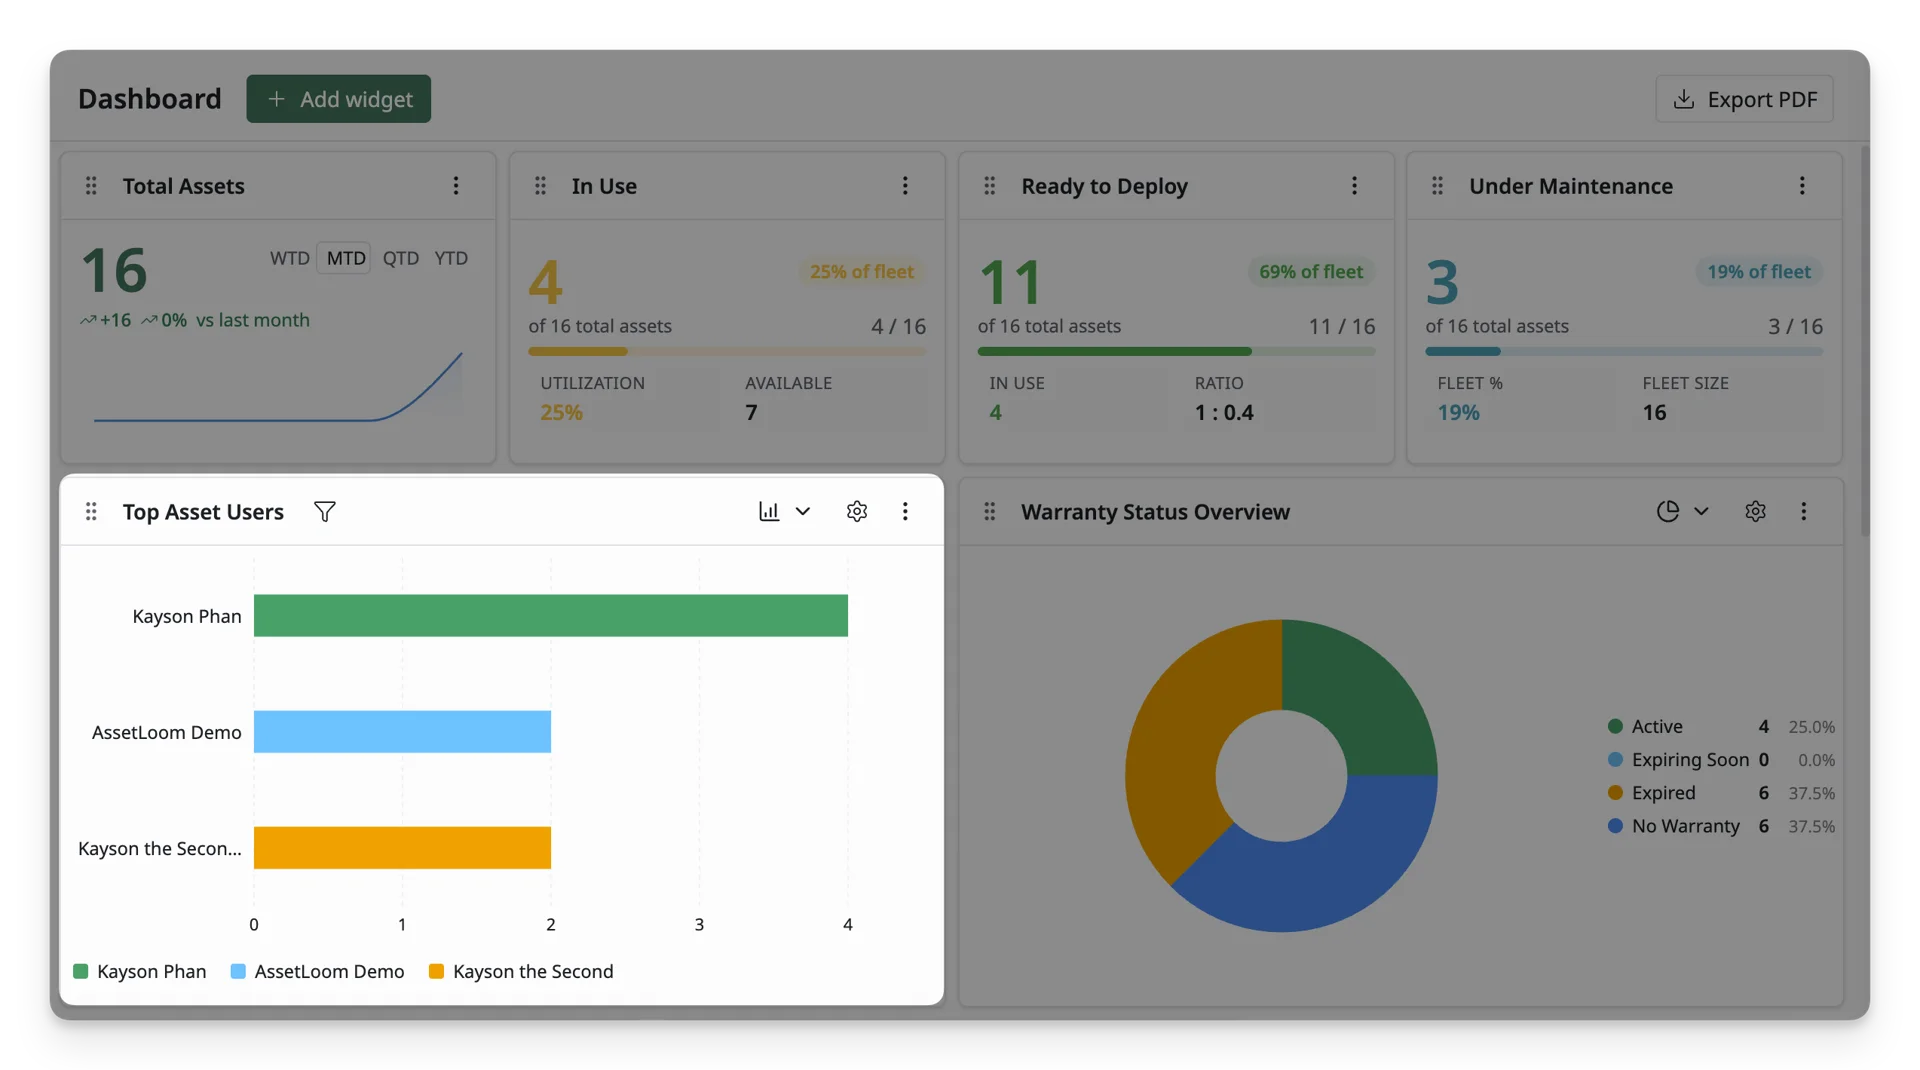This screenshot has height=1070, width=1920.
Task: Grab the Total Assets drag handle
Action: (x=91, y=186)
